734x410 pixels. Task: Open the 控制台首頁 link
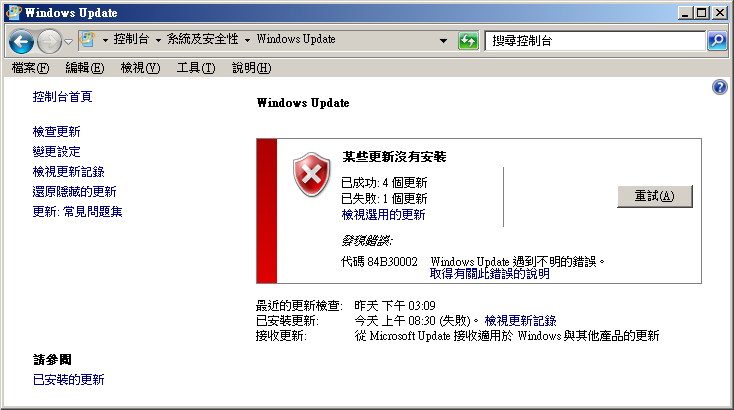(x=62, y=97)
